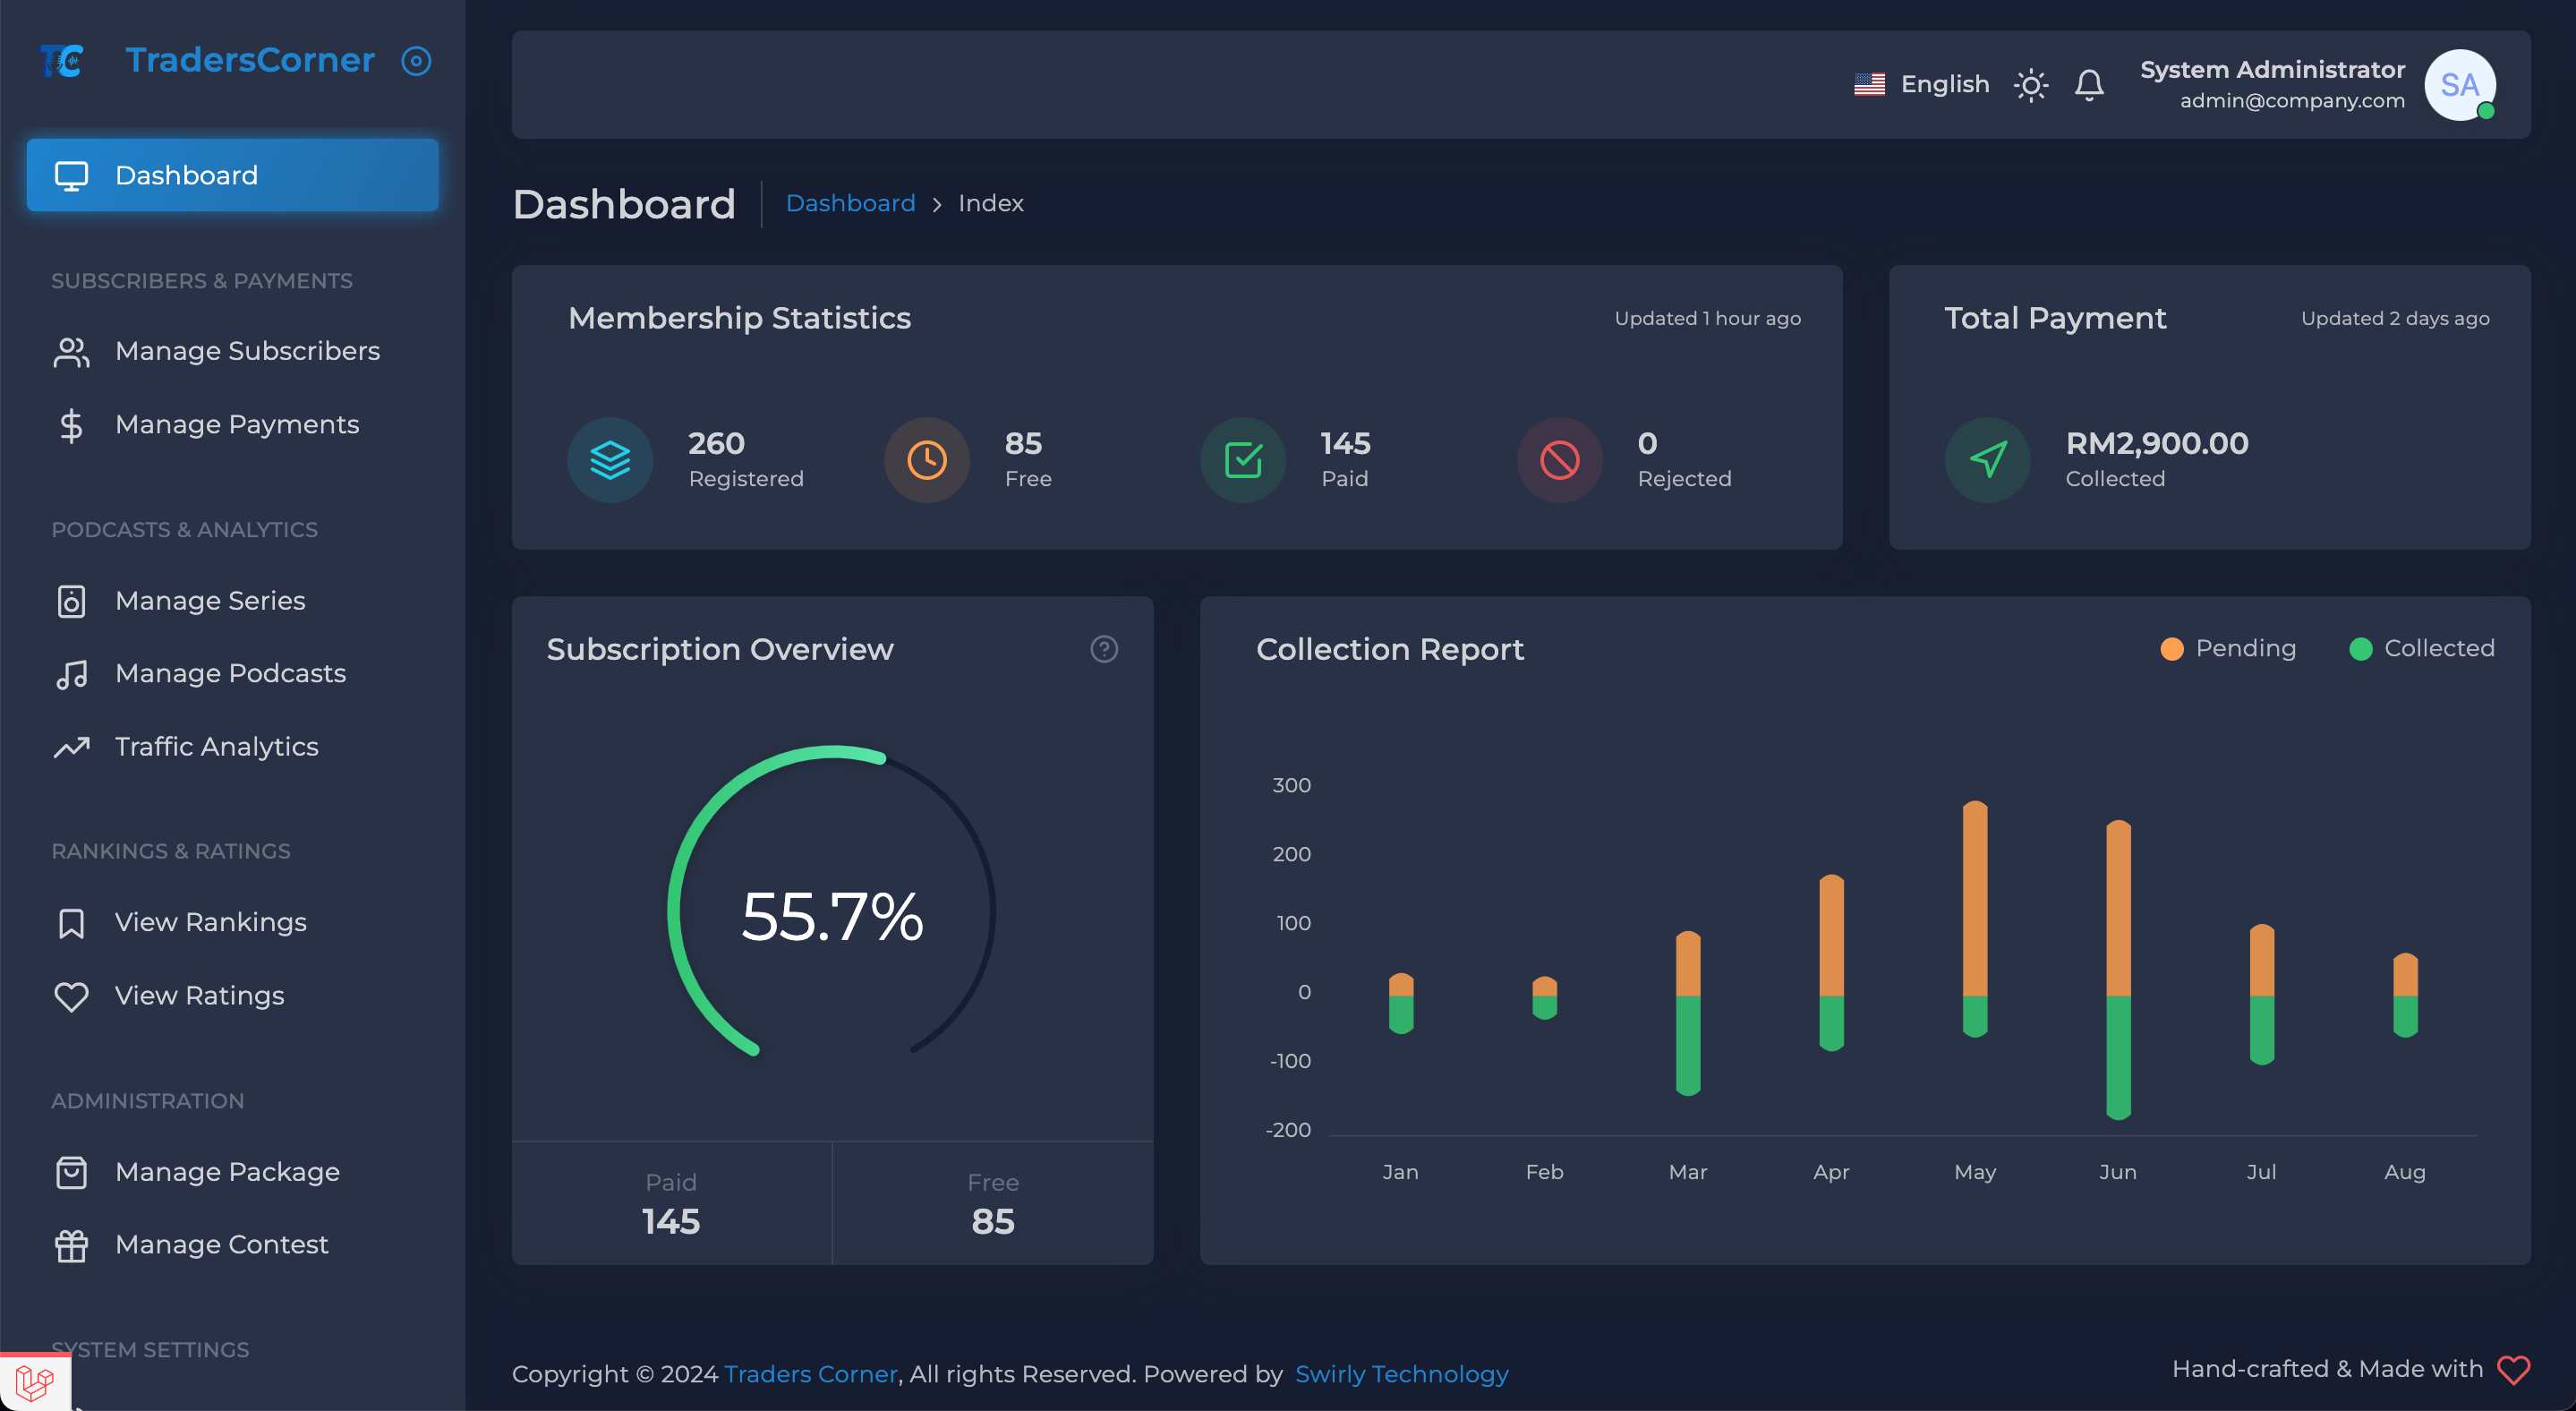Click the notification bell icon
Viewport: 2576px width, 1411px height.
pyautogui.click(x=2088, y=85)
